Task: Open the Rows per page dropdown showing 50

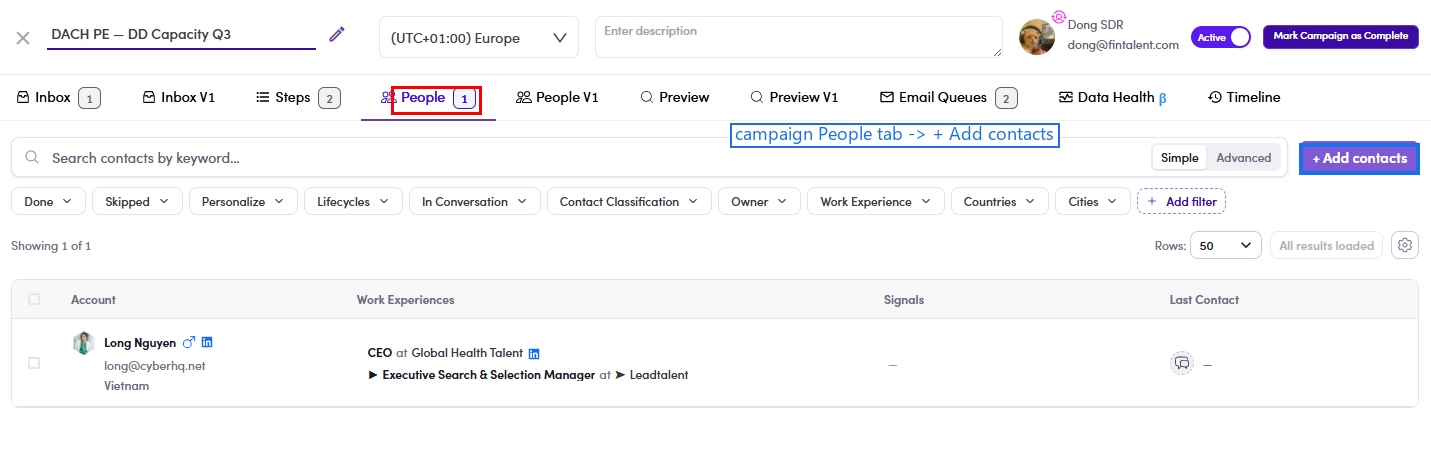Action: pos(1226,245)
